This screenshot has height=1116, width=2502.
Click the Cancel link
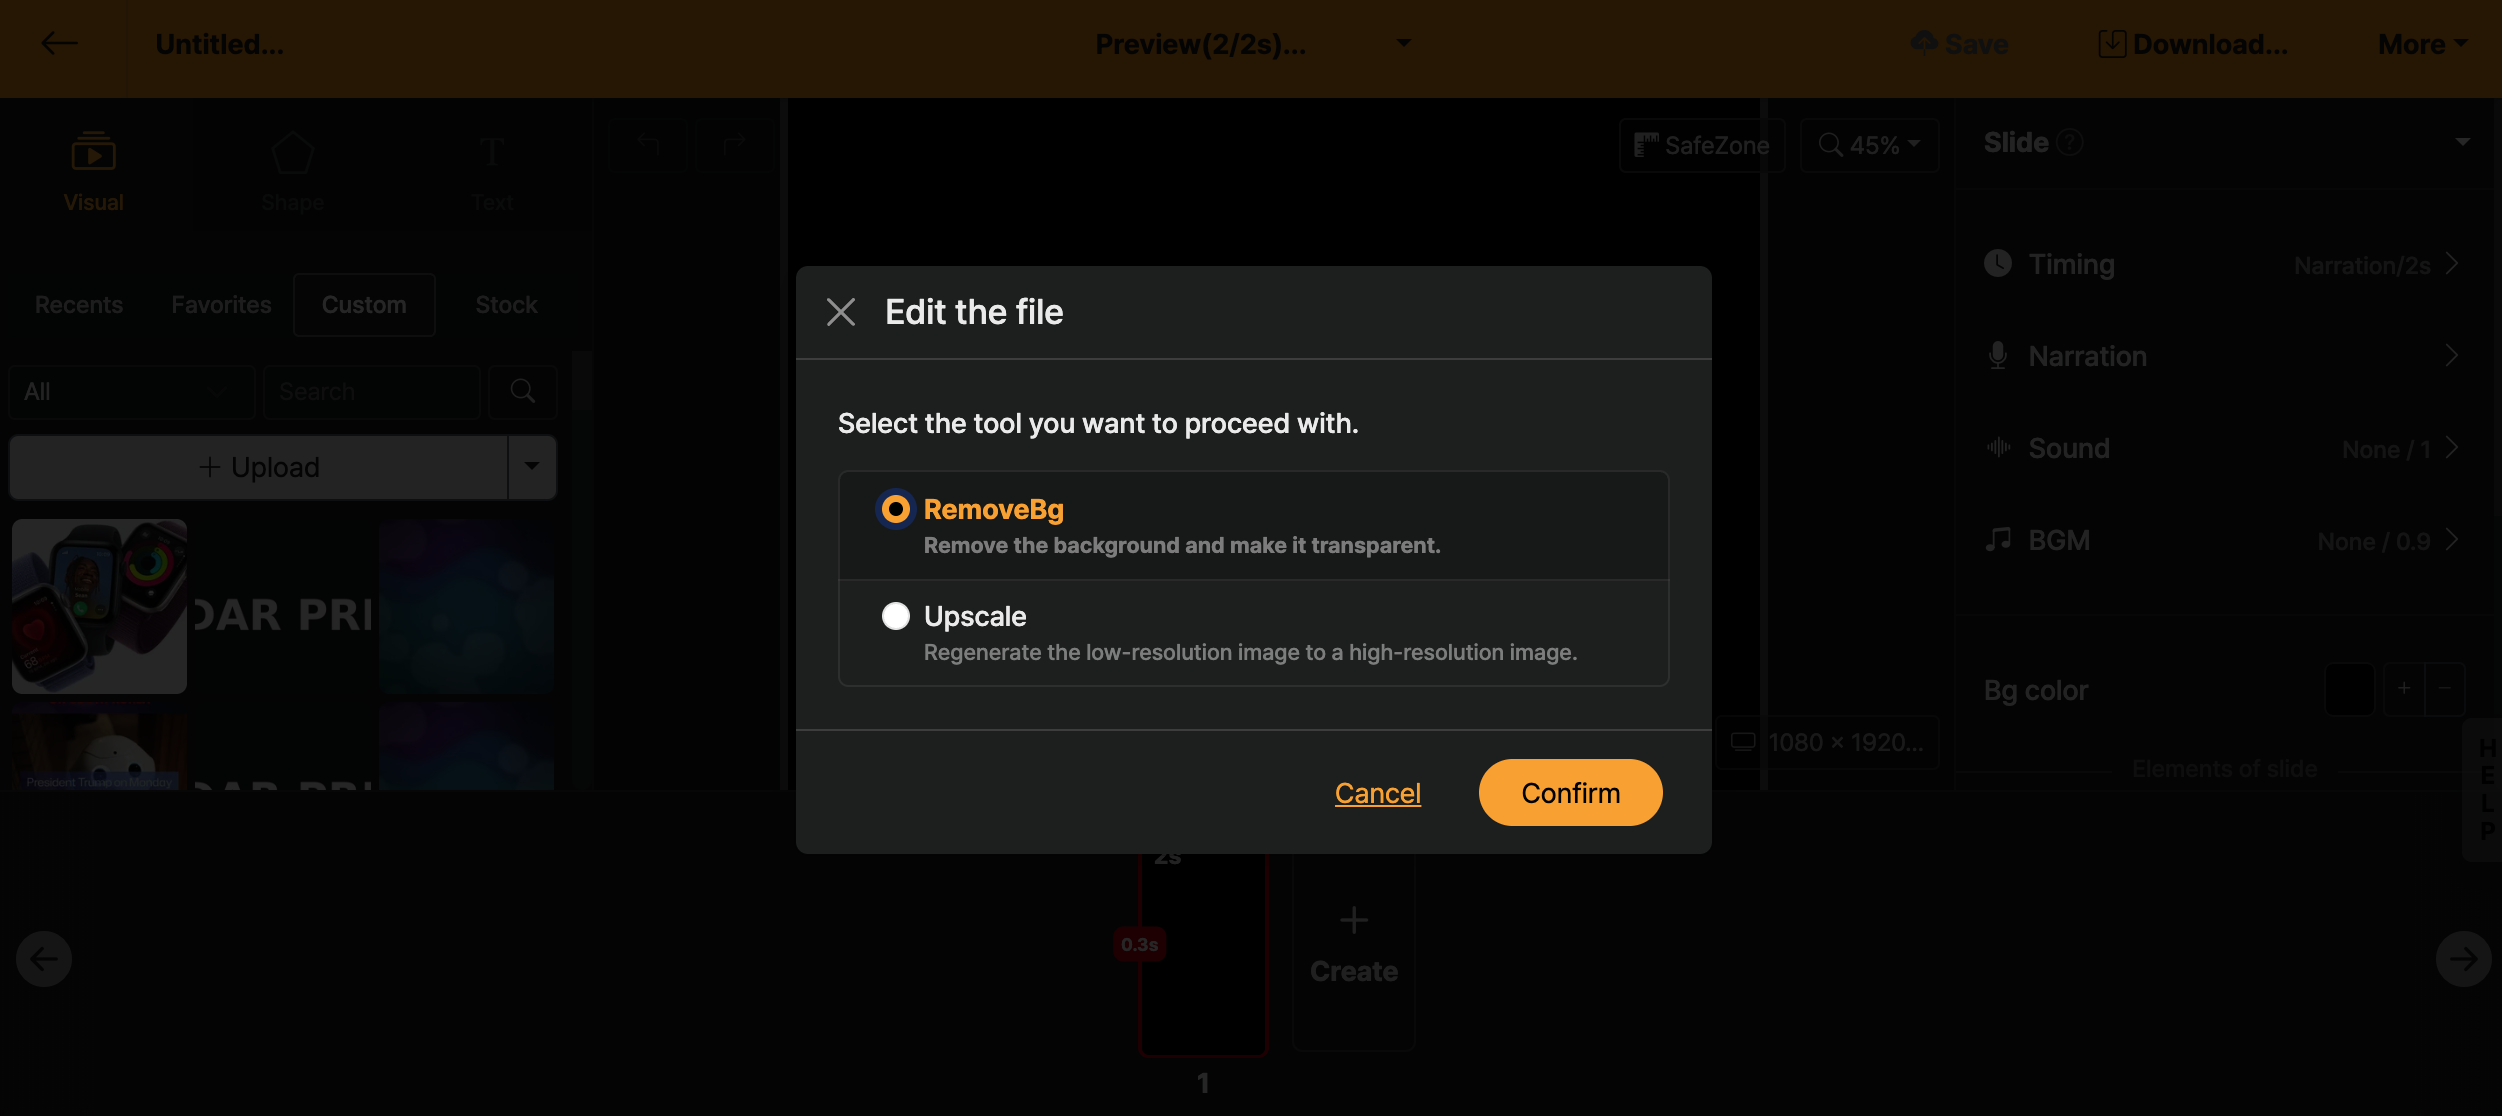click(x=1377, y=793)
